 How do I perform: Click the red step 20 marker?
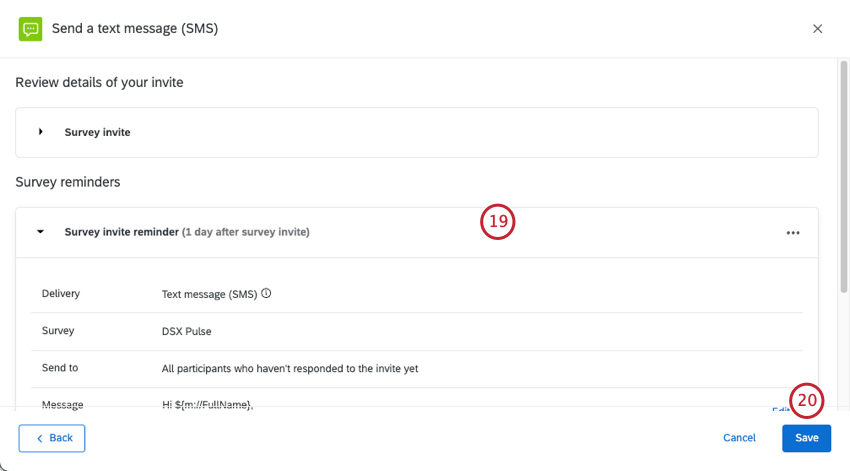pos(807,401)
